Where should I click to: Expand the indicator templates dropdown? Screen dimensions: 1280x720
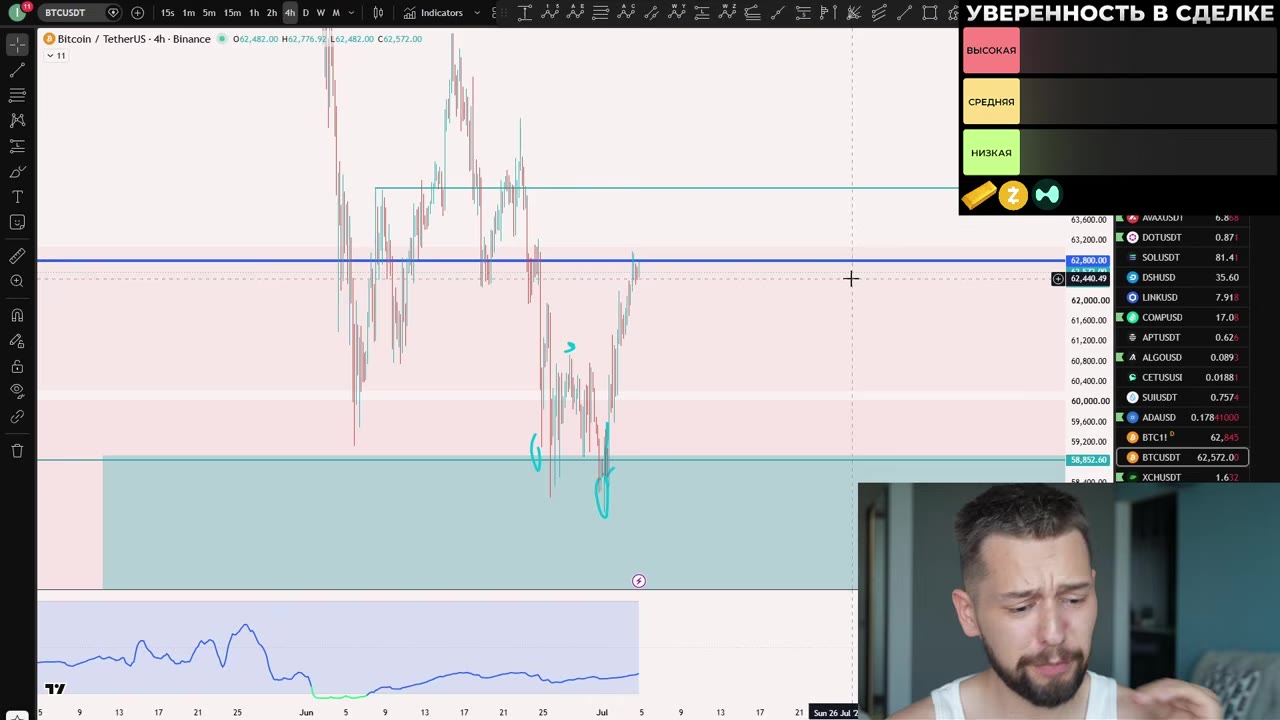pos(477,12)
